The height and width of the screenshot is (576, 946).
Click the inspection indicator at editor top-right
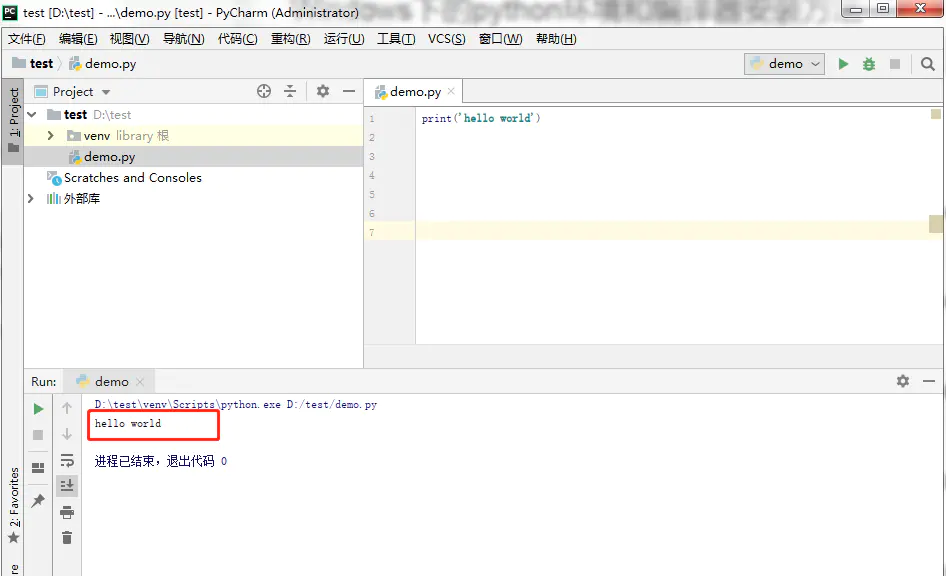(936, 114)
